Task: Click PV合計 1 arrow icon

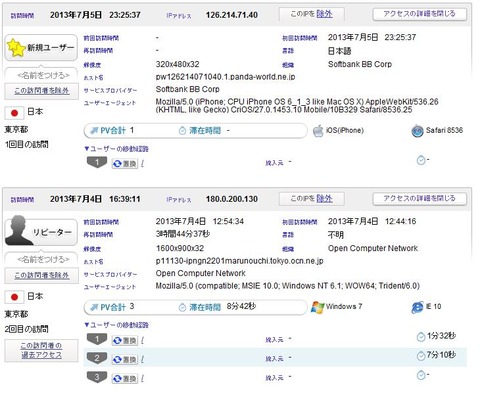Action: [x=94, y=131]
